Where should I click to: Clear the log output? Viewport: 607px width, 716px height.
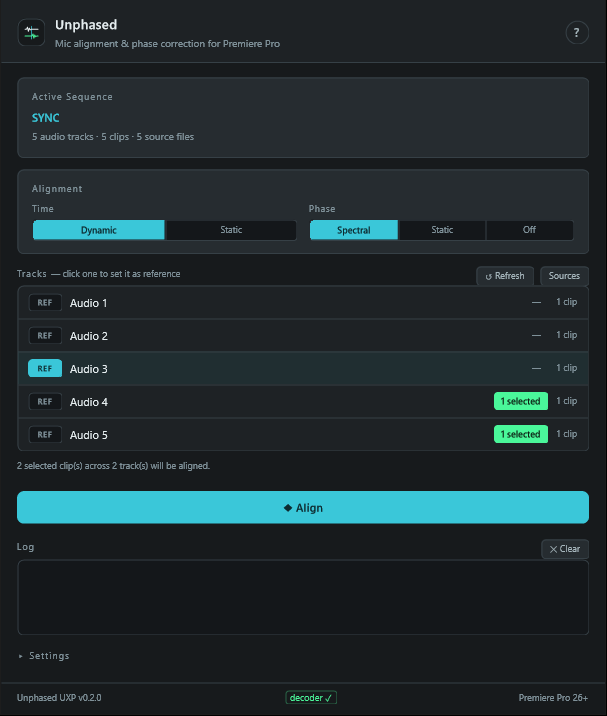565,549
